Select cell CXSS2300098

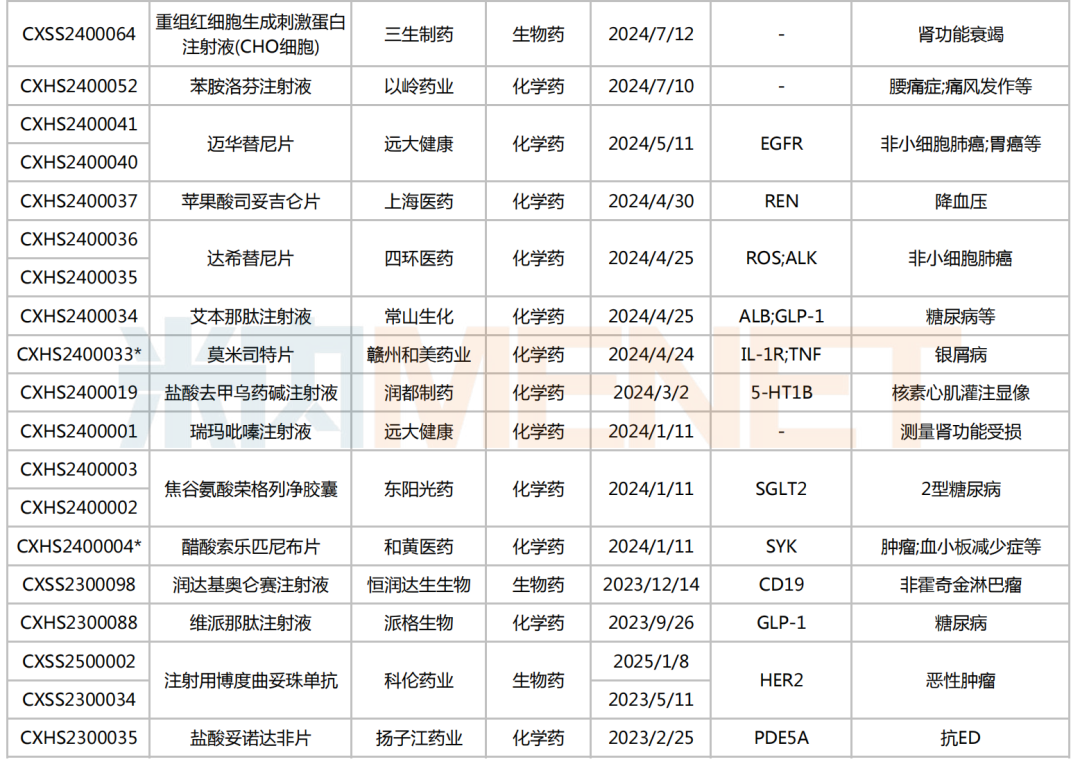(79, 584)
